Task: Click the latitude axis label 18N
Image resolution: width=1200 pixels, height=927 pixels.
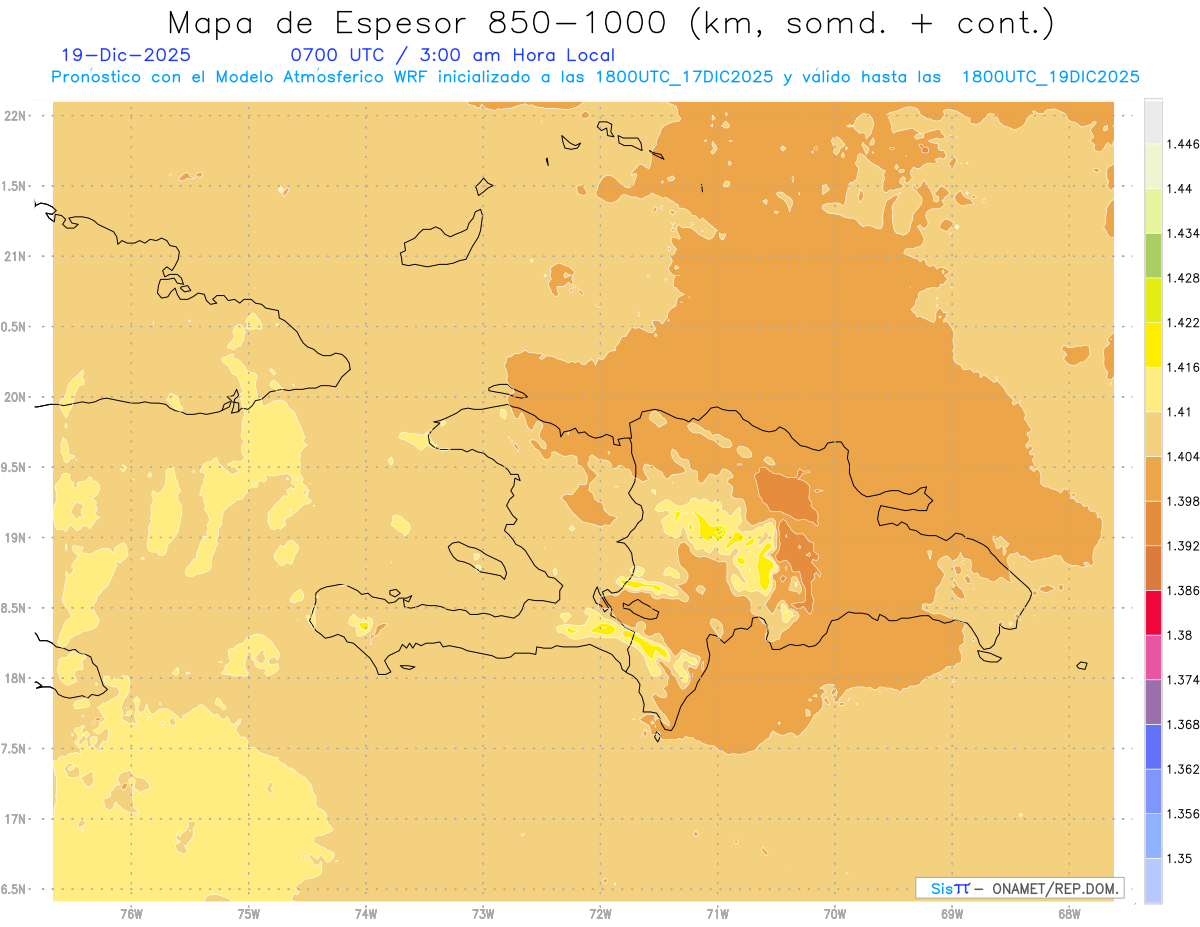Action: 15,679
